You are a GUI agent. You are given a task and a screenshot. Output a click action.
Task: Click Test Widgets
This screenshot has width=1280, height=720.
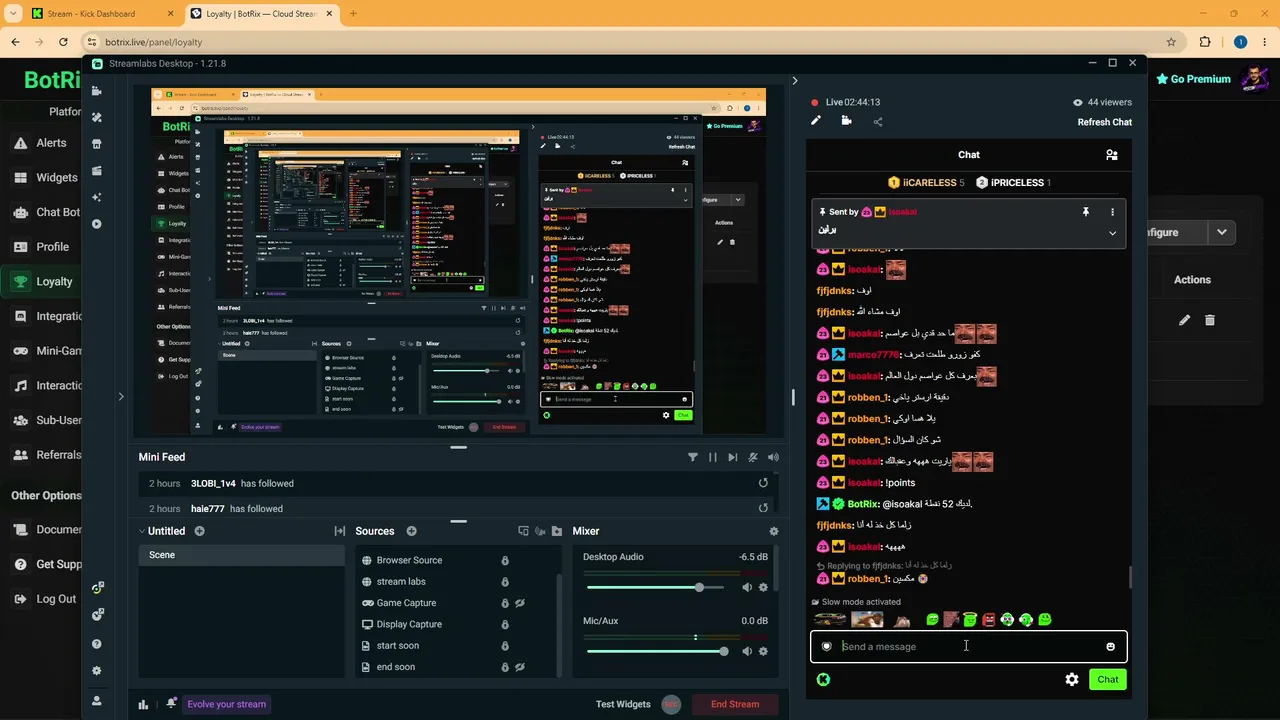pyautogui.click(x=623, y=704)
